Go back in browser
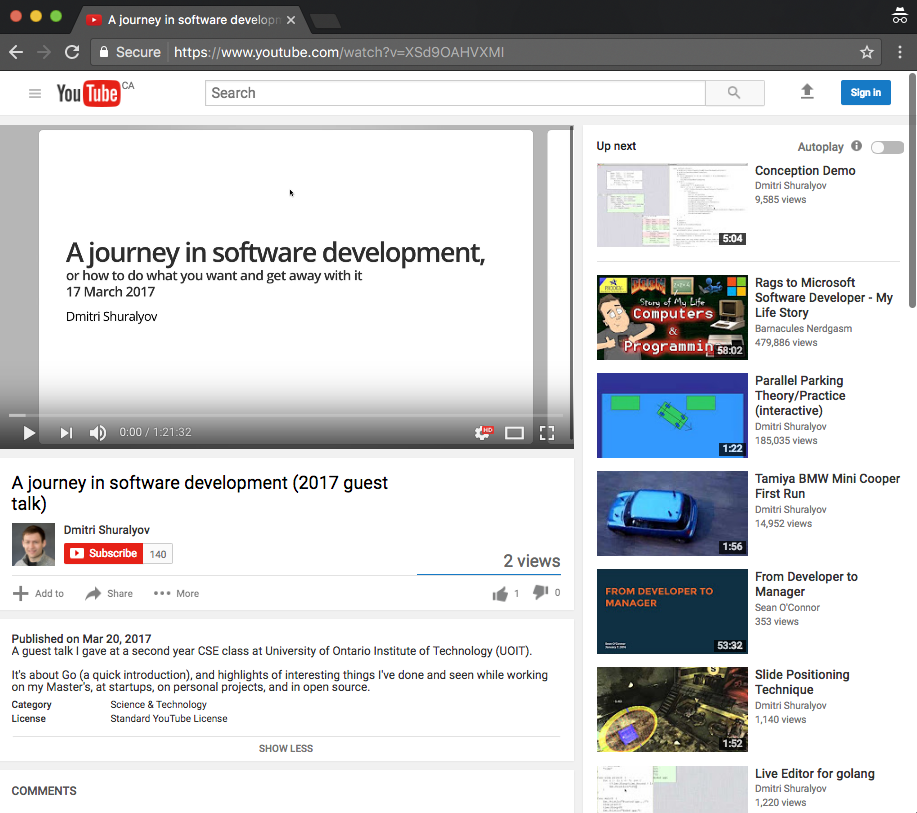This screenshot has width=917, height=813. (16, 52)
